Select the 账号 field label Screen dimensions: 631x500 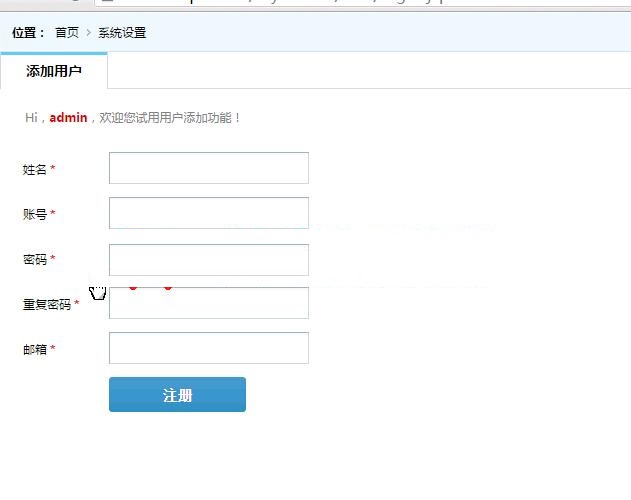[35, 214]
